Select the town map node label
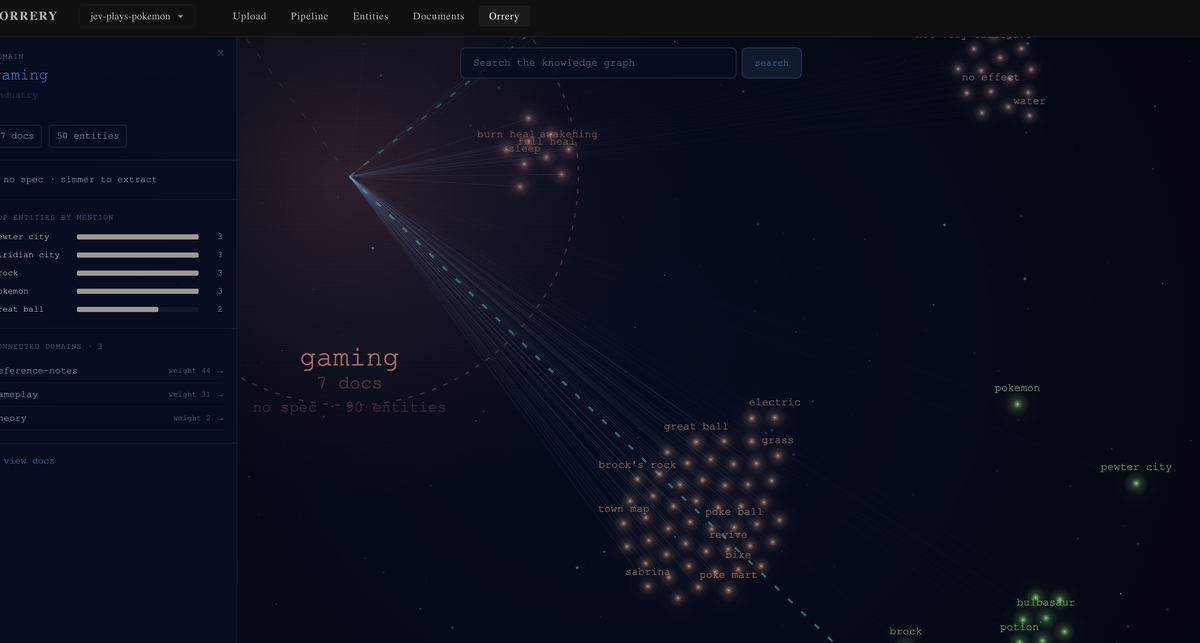The image size is (1200, 643). [x=624, y=509]
